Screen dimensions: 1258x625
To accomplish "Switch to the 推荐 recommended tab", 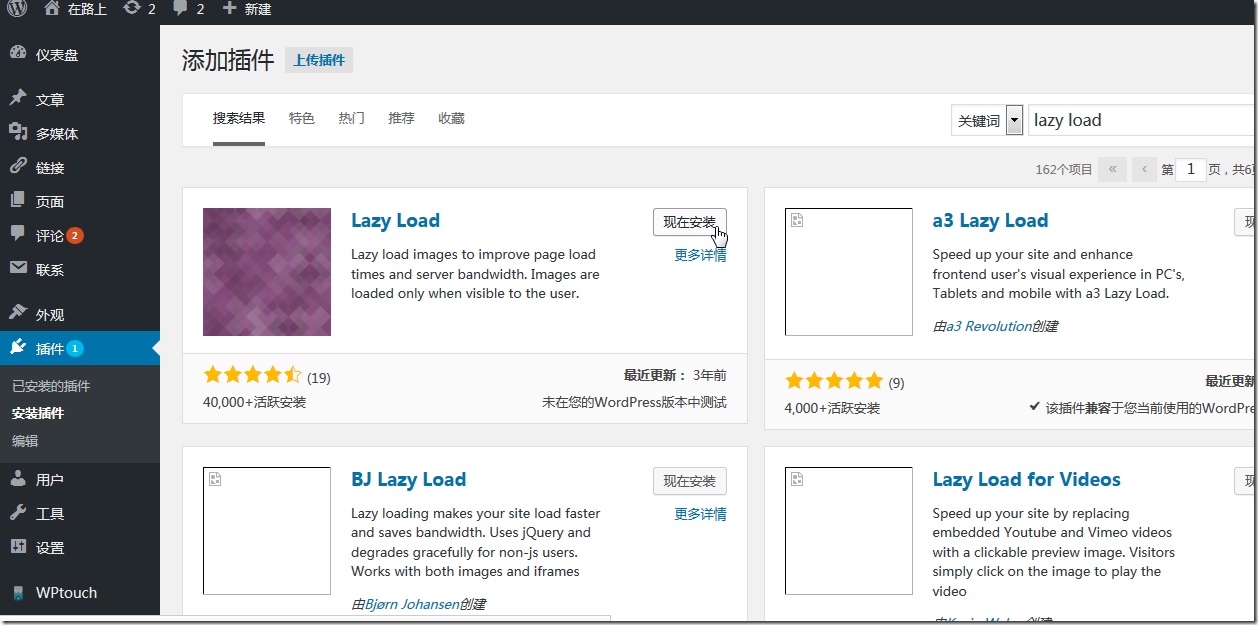I will (x=401, y=118).
